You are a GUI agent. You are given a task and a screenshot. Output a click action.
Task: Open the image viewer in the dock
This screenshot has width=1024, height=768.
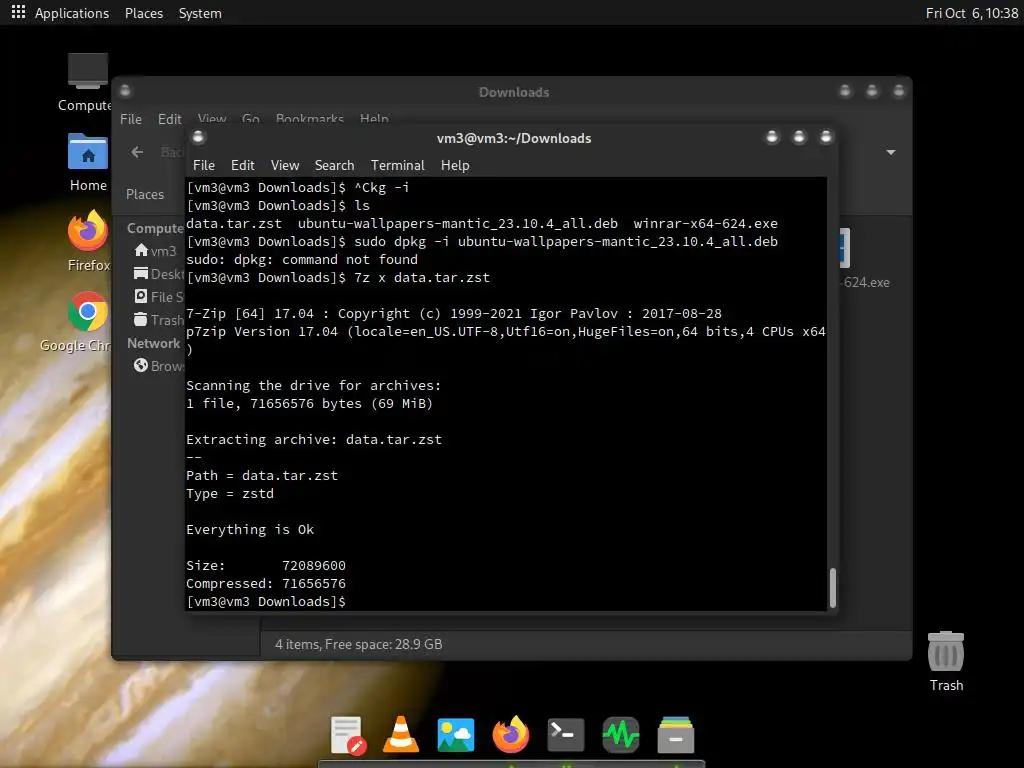(x=455, y=735)
